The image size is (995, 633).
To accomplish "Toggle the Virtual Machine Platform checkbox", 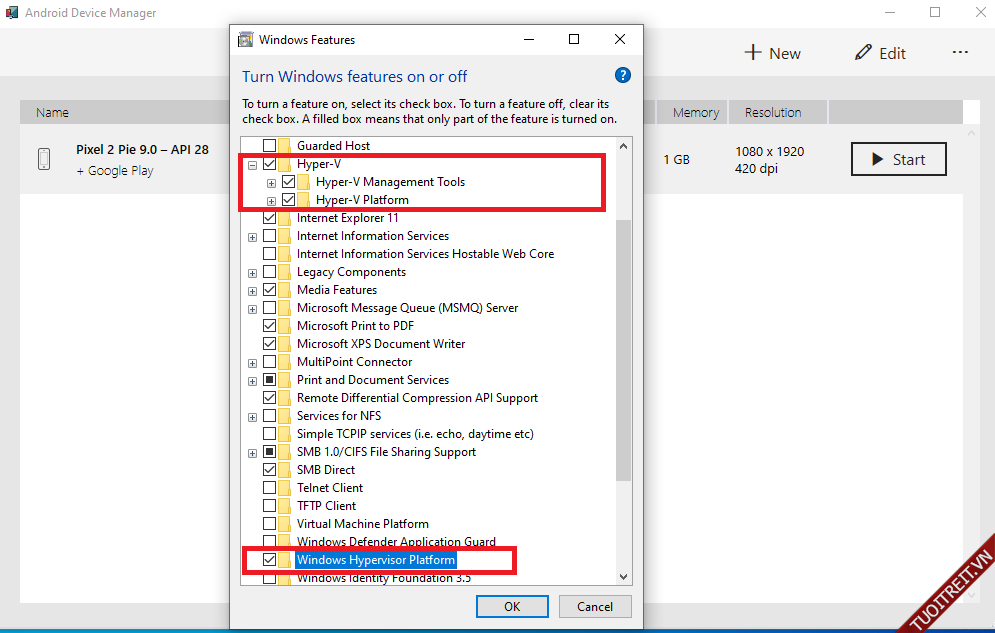I will tap(269, 524).
